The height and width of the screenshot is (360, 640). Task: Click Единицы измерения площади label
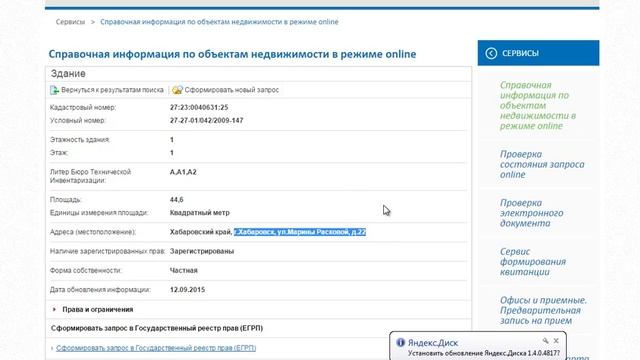click(99, 213)
